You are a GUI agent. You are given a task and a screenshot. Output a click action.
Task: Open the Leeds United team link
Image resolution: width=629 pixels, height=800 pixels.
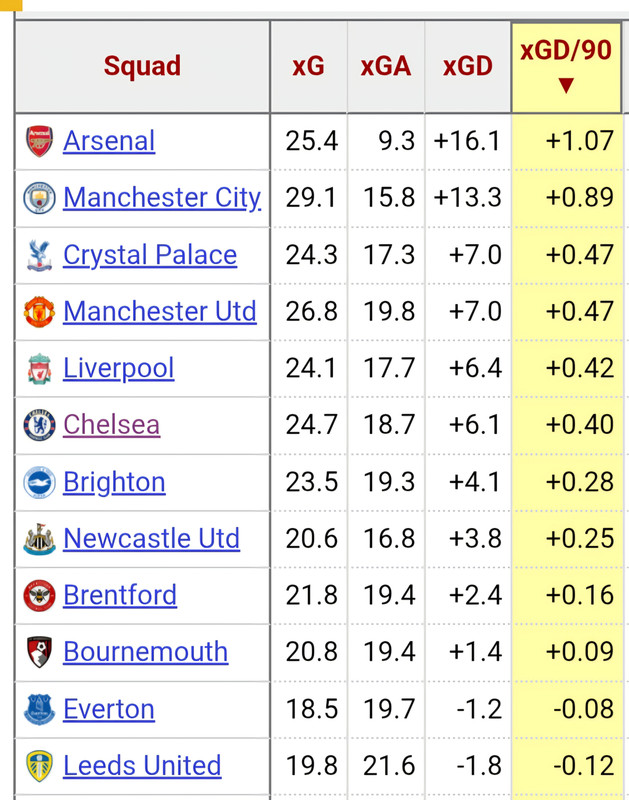(x=142, y=766)
